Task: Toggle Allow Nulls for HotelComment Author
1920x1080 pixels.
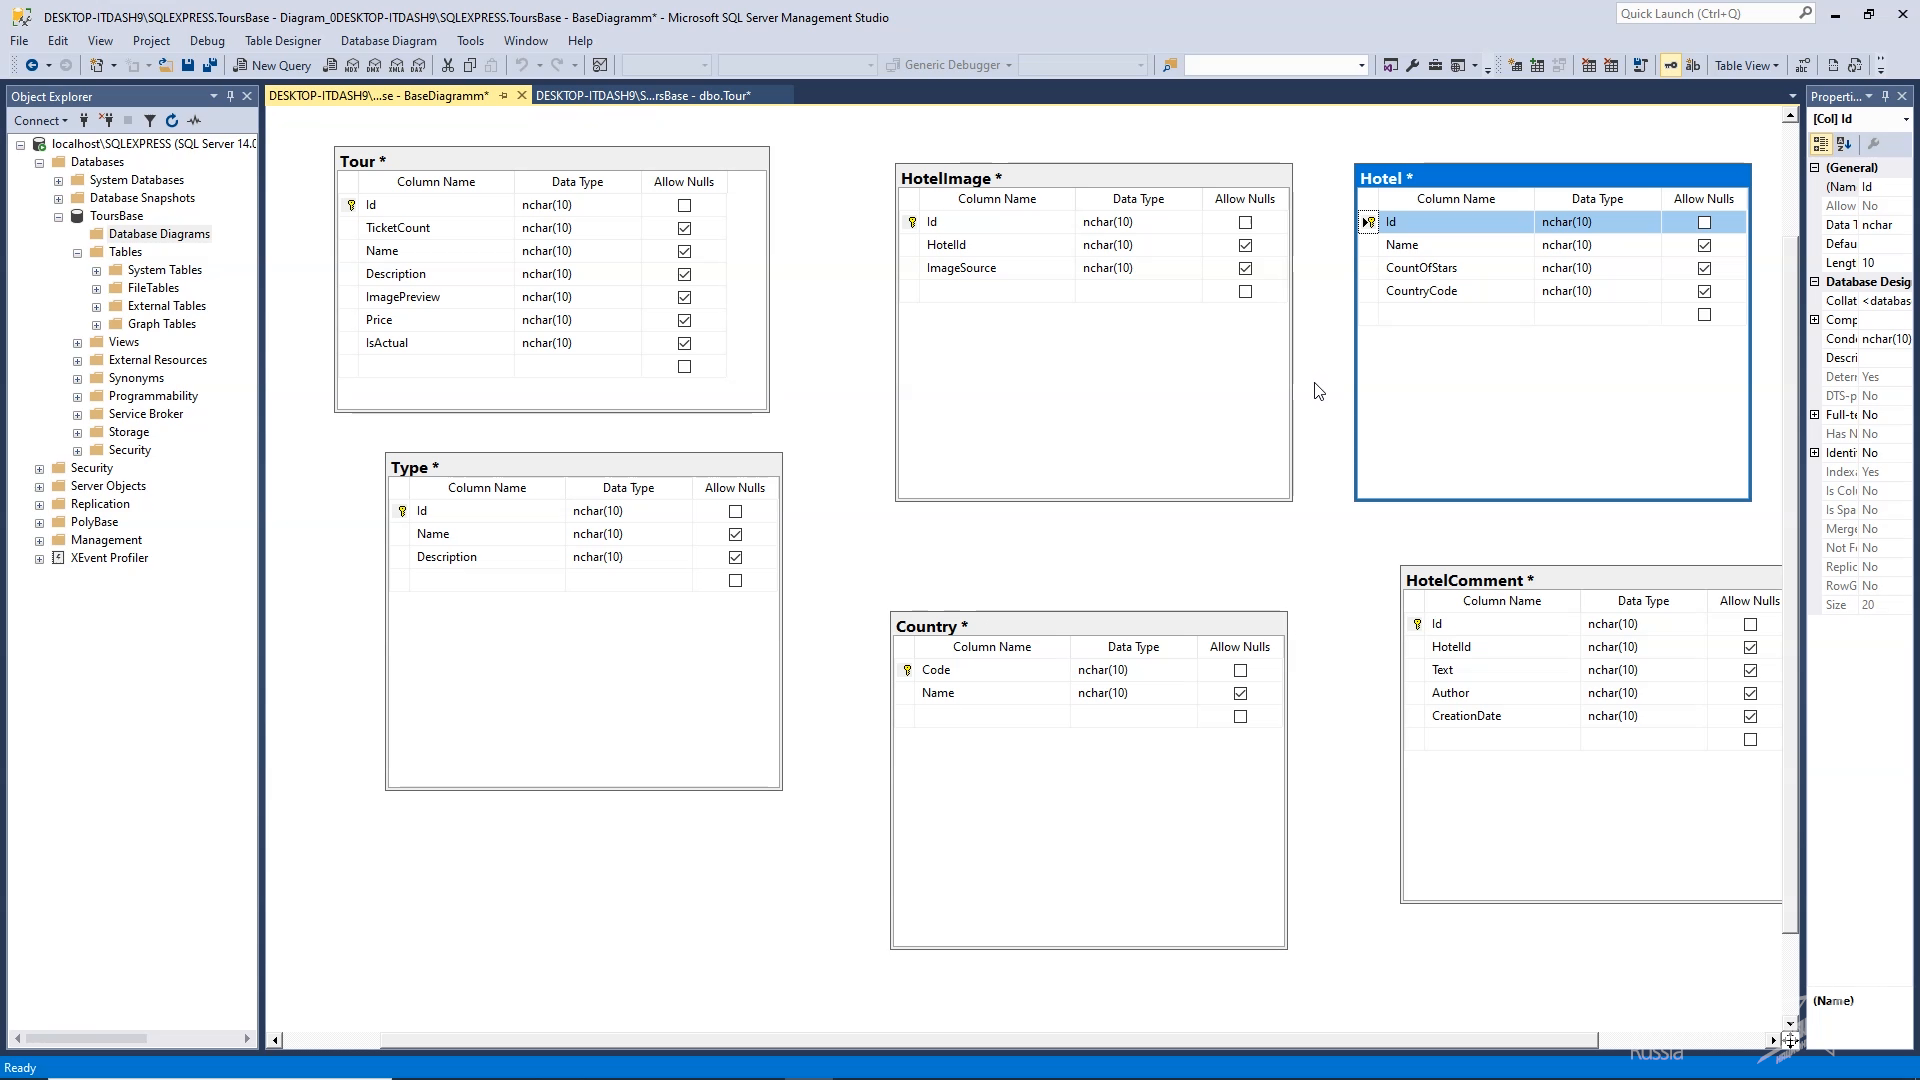Action: 1750,693
